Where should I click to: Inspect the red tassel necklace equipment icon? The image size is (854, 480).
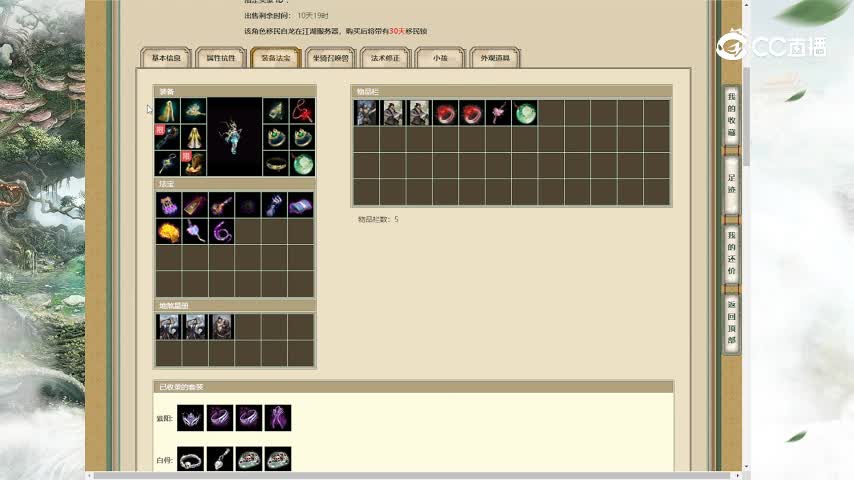[x=302, y=111]
